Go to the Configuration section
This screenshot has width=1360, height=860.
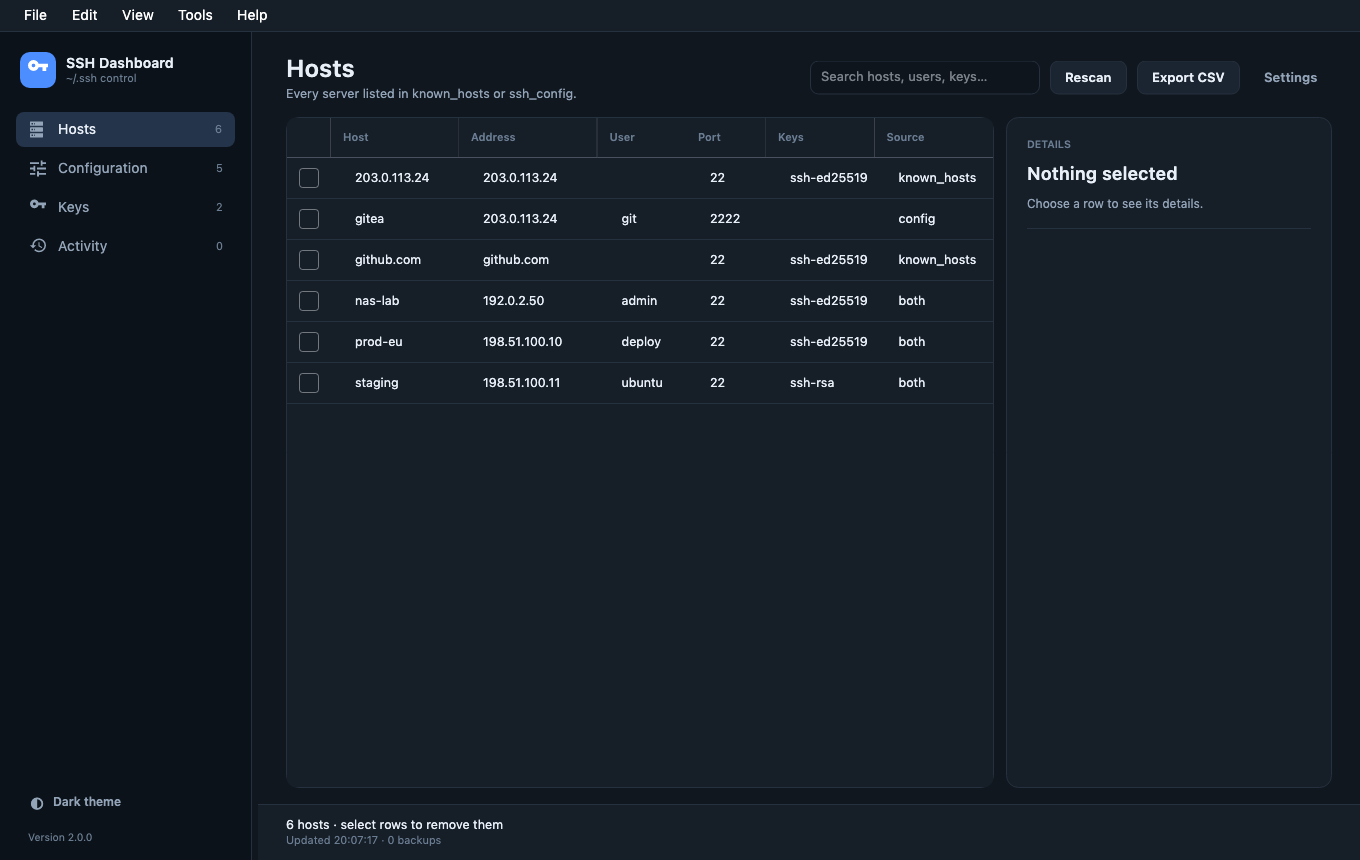pyautogui.click(x=125, y=168)
